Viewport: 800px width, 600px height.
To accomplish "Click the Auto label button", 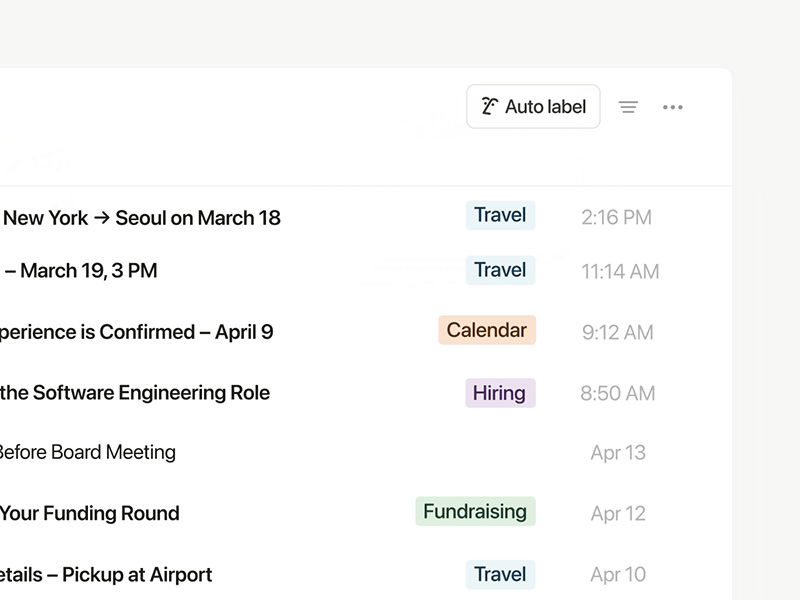I will 533,107.
